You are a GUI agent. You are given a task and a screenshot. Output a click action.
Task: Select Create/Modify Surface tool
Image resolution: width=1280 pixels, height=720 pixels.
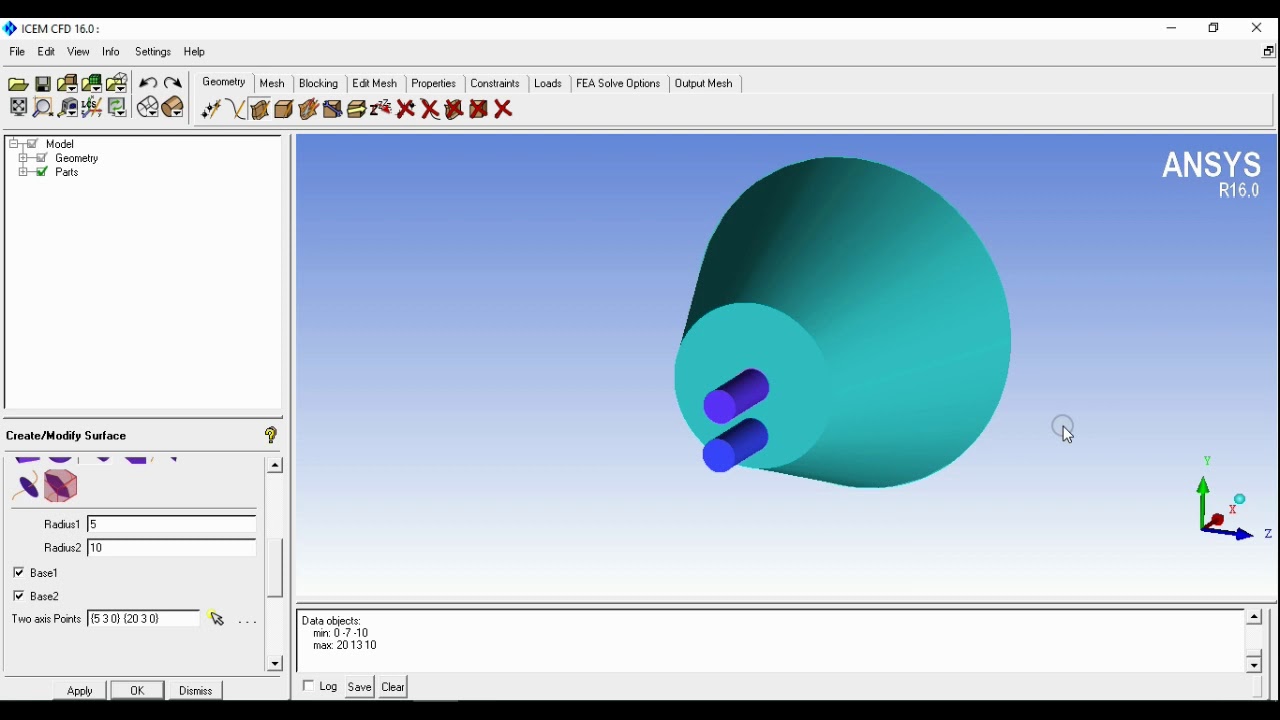click(x=260, y=109)
